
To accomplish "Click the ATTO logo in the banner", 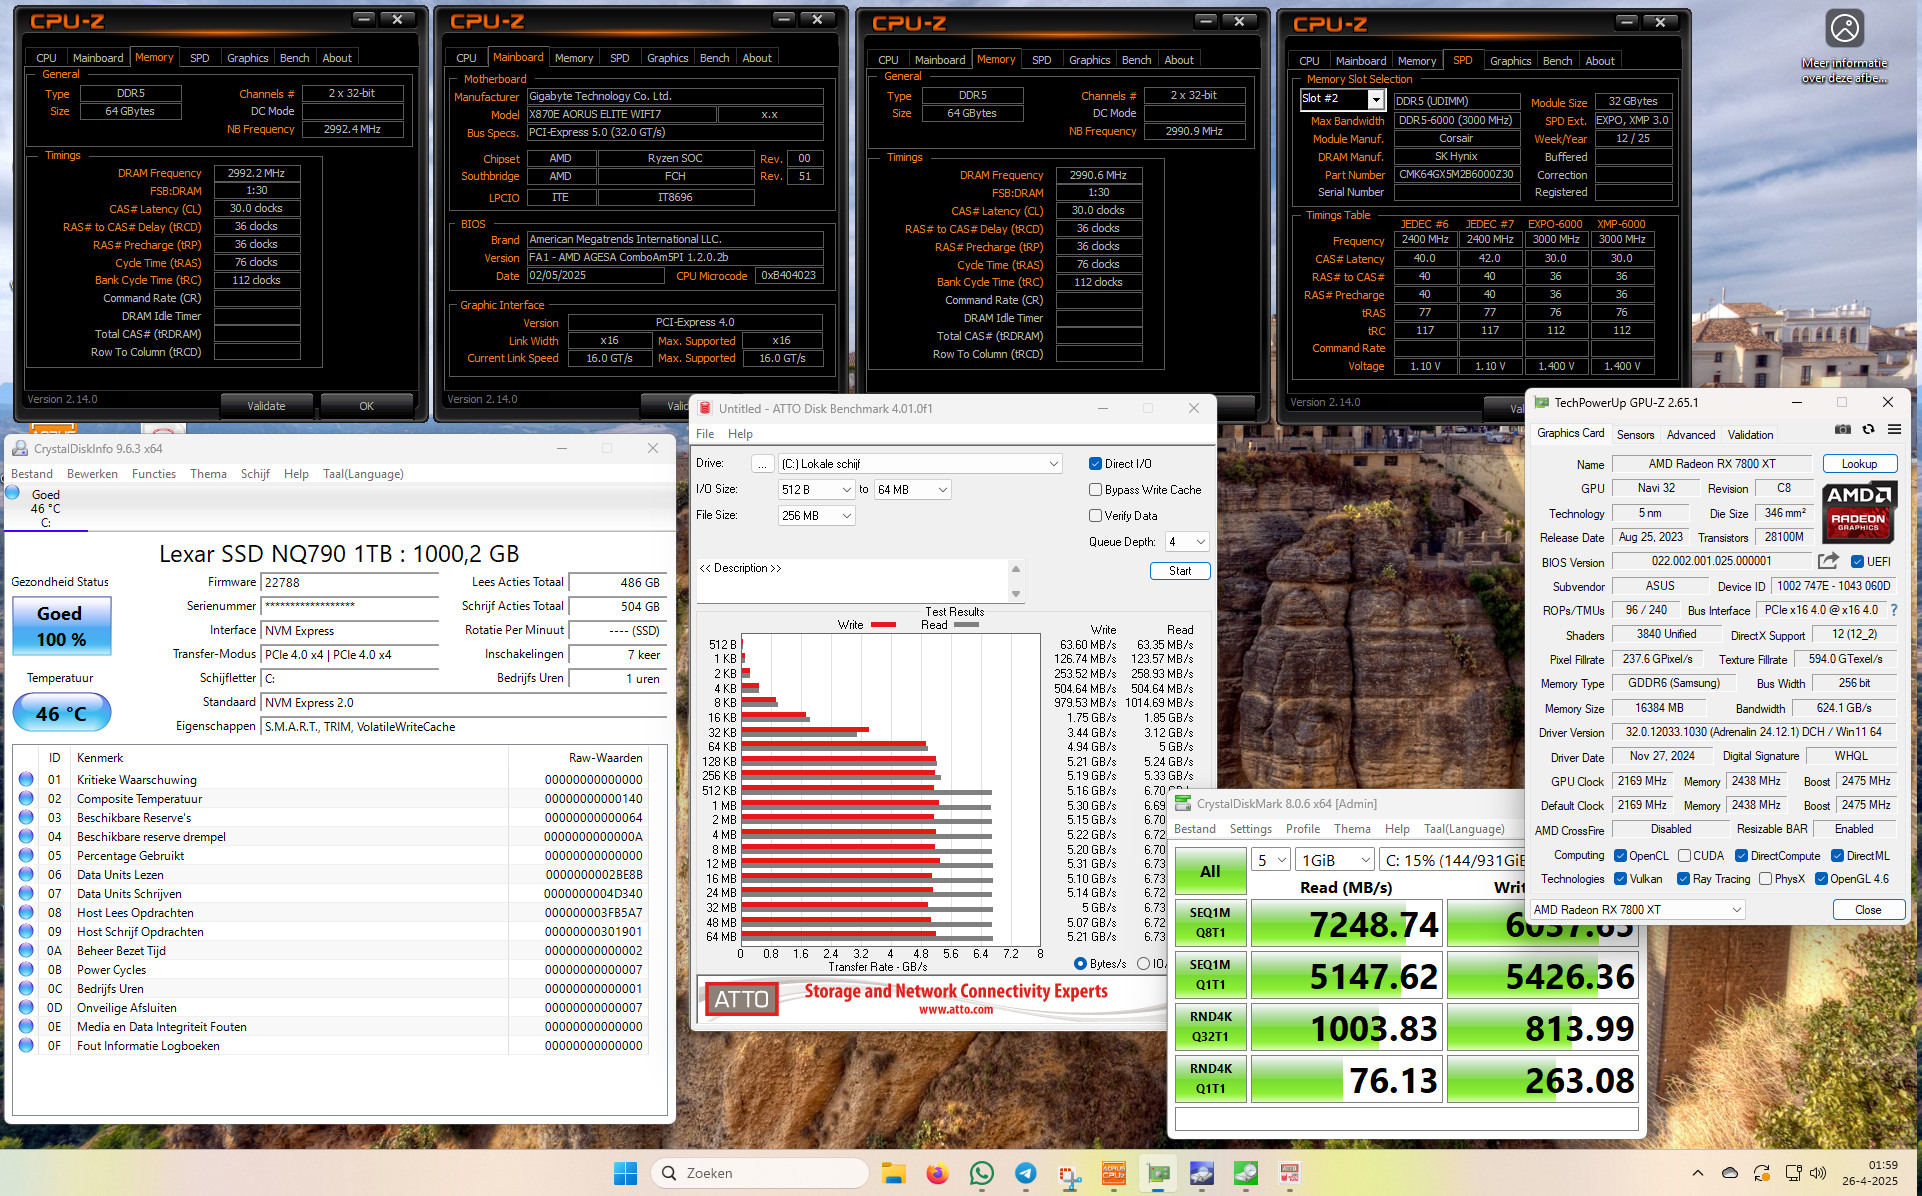I will click(741, 998).
